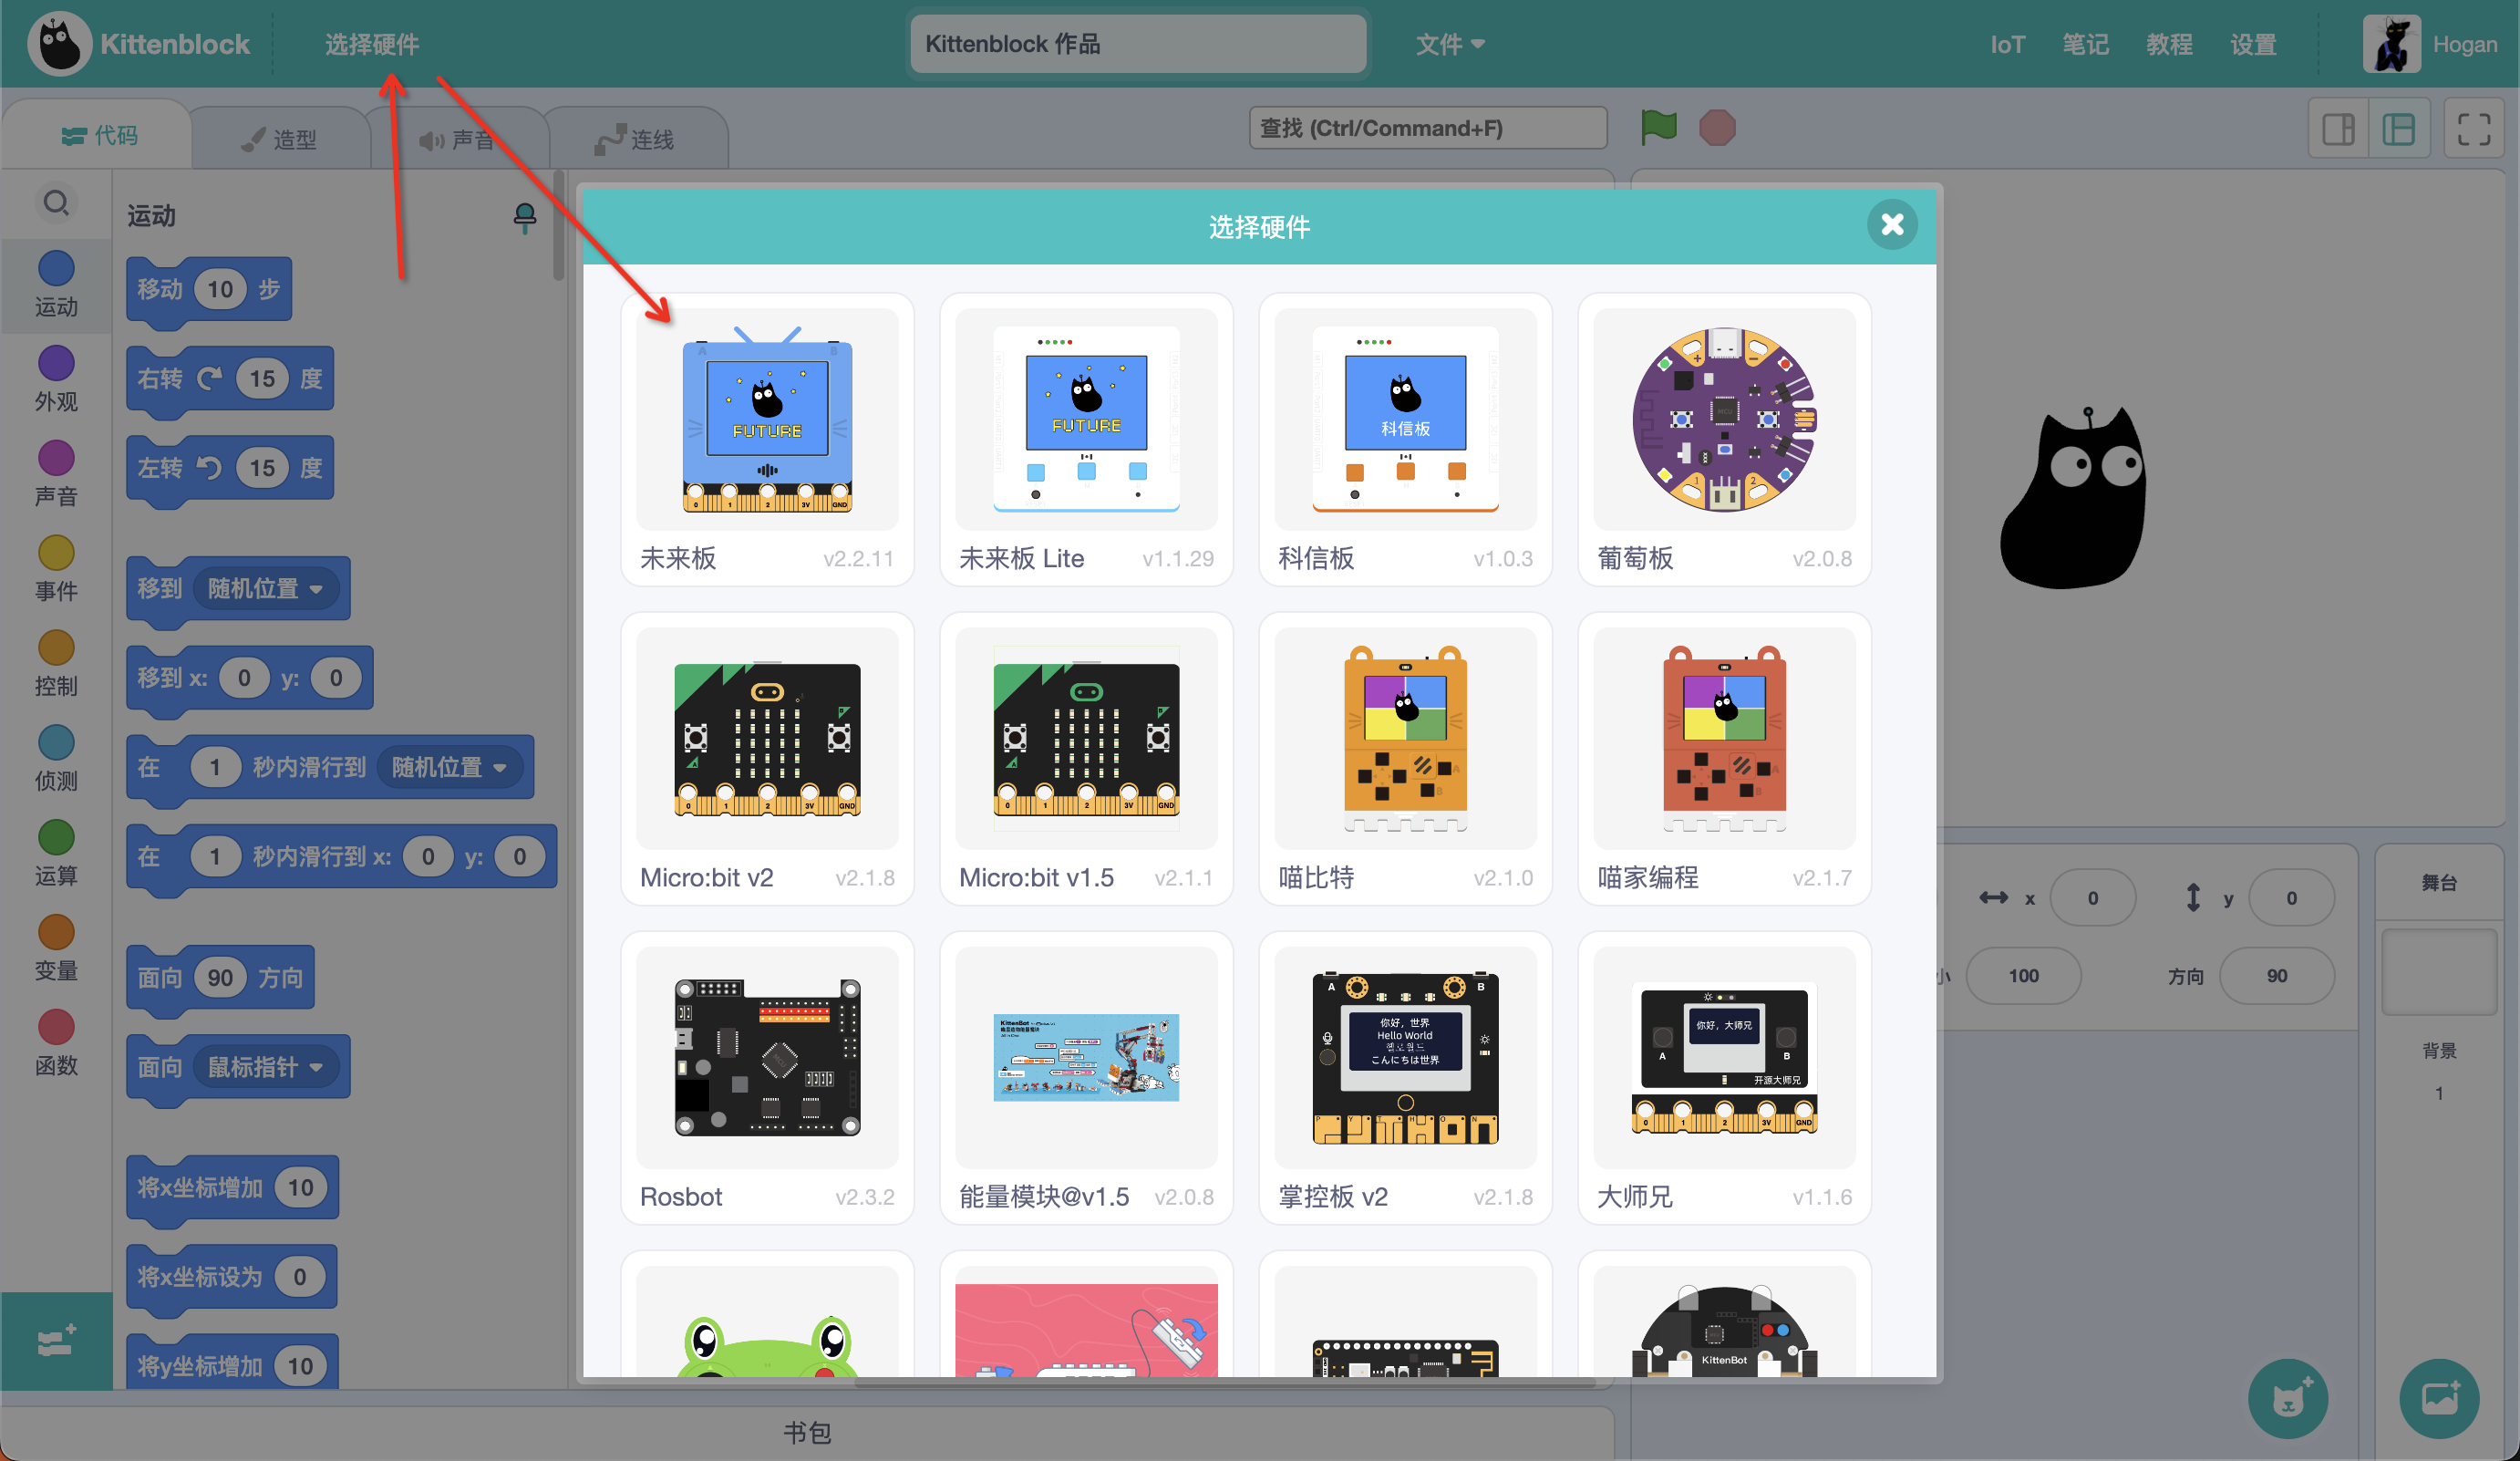Enter full screen stage mode
The width and height of the screenshot is (2520, 1461).
point(2474,129)
